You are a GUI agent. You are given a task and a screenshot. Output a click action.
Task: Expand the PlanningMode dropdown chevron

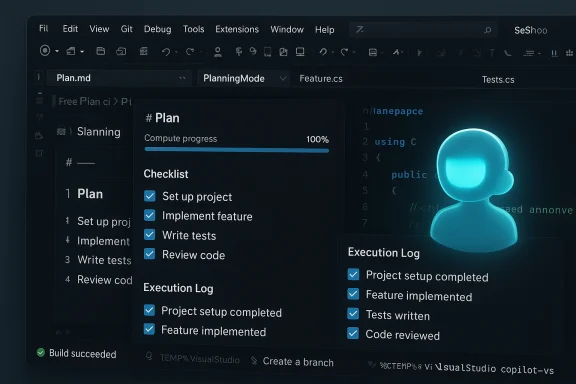[283, 78]
